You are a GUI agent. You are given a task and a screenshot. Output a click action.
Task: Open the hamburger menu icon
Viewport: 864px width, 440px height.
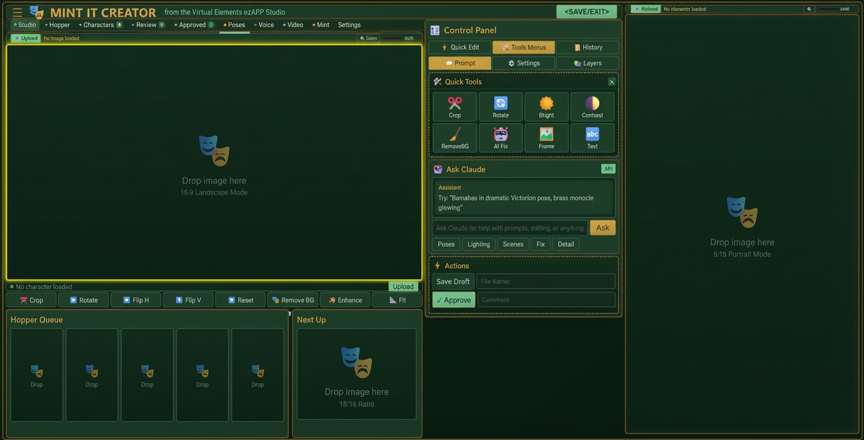17,12
